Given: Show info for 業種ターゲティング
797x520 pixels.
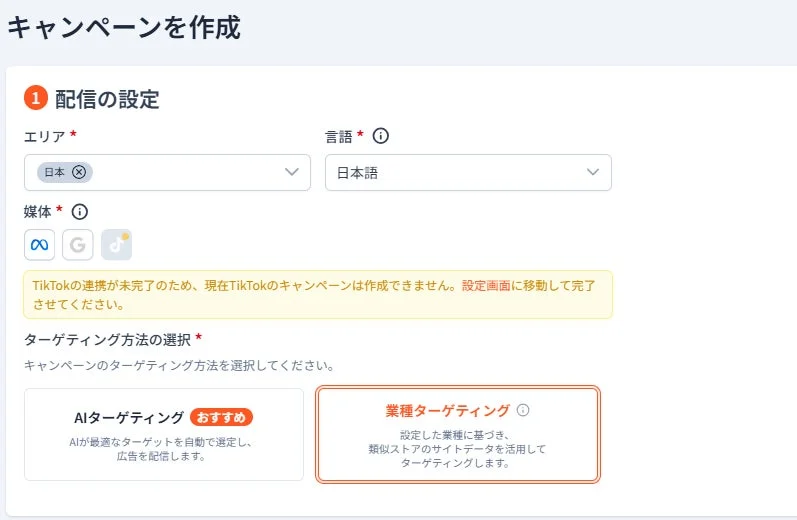Looking at the screenshot, I should [523, 410].
